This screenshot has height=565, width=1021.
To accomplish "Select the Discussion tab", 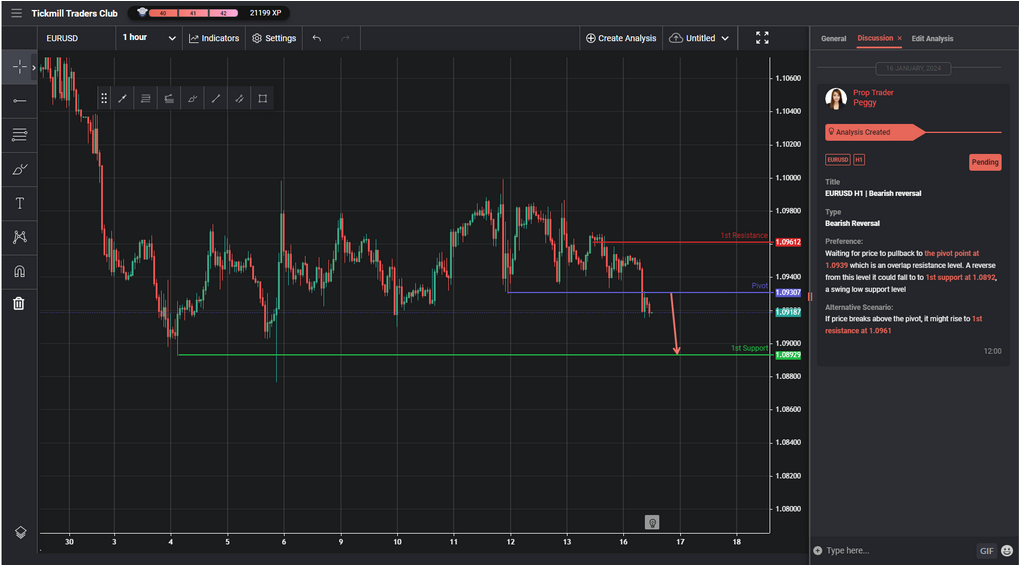I will click(874, 38).
